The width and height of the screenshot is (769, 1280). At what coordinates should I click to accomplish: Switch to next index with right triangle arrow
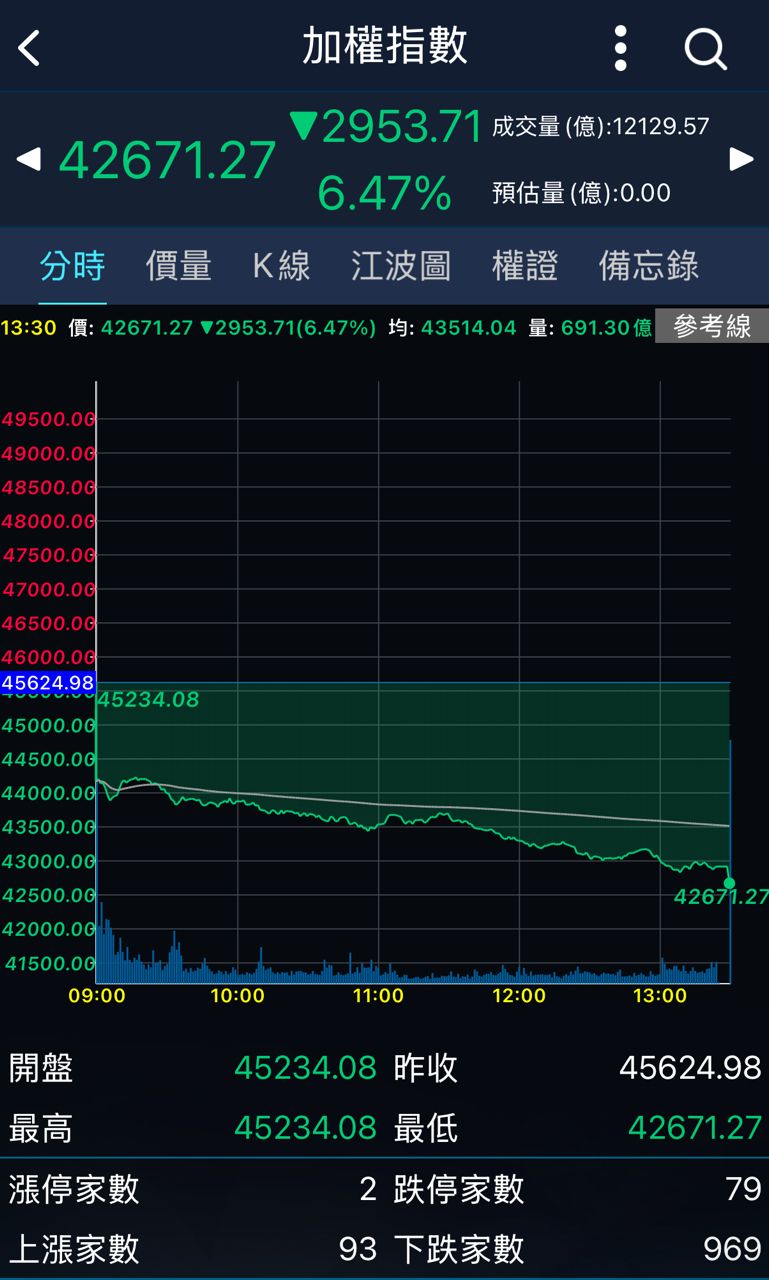coord(741,159)
